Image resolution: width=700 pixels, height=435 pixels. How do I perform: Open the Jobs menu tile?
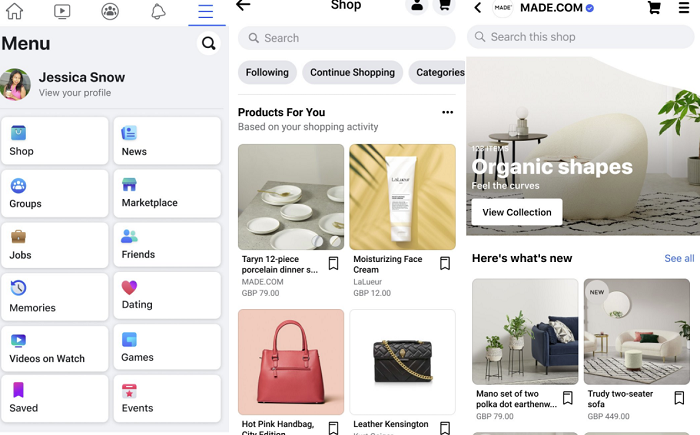pyautogui.click(x=55, y=245)
